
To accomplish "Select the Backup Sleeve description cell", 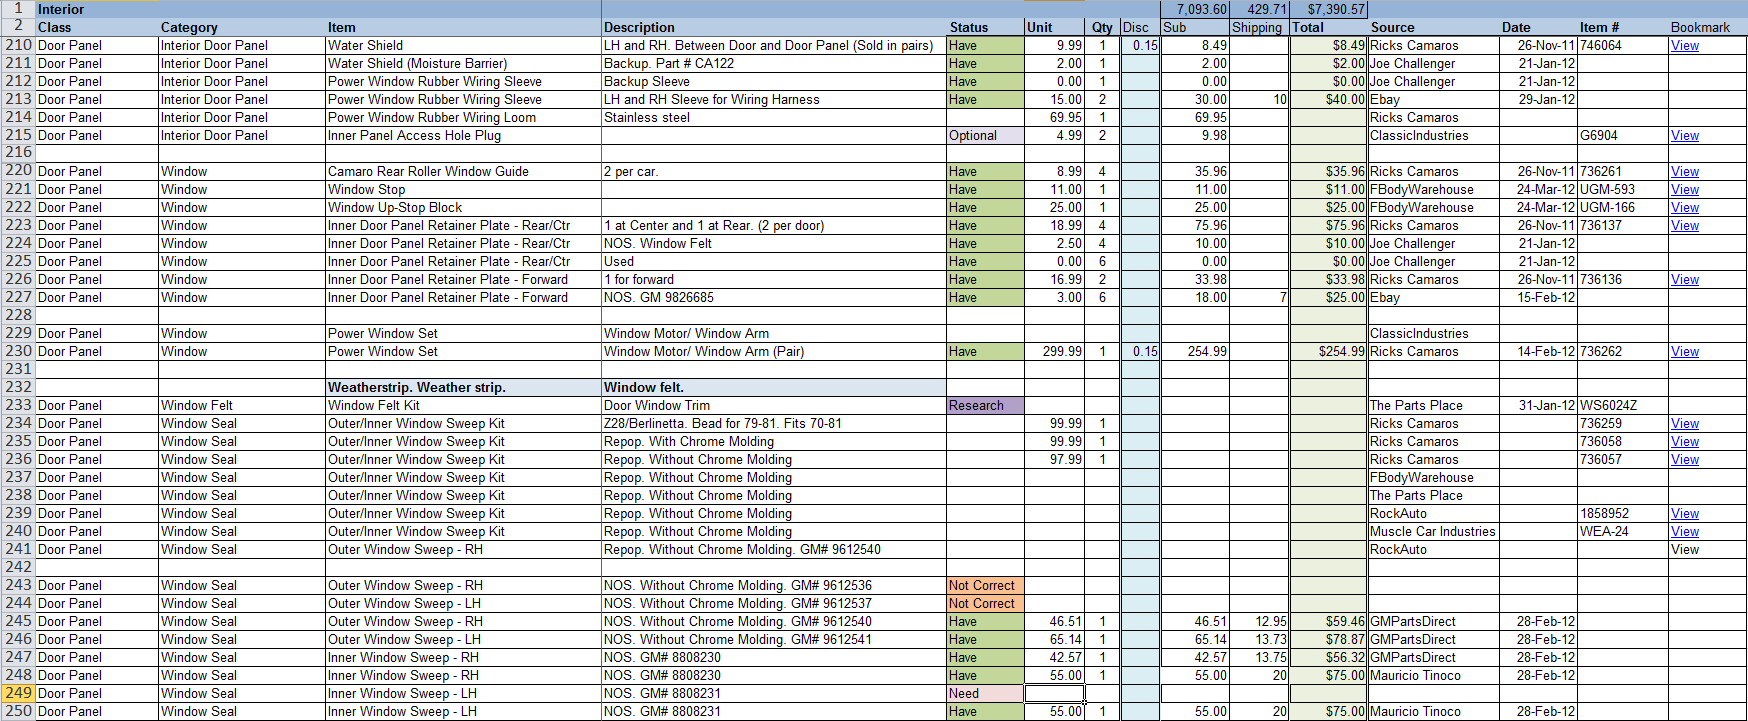I will coord(774,81).
